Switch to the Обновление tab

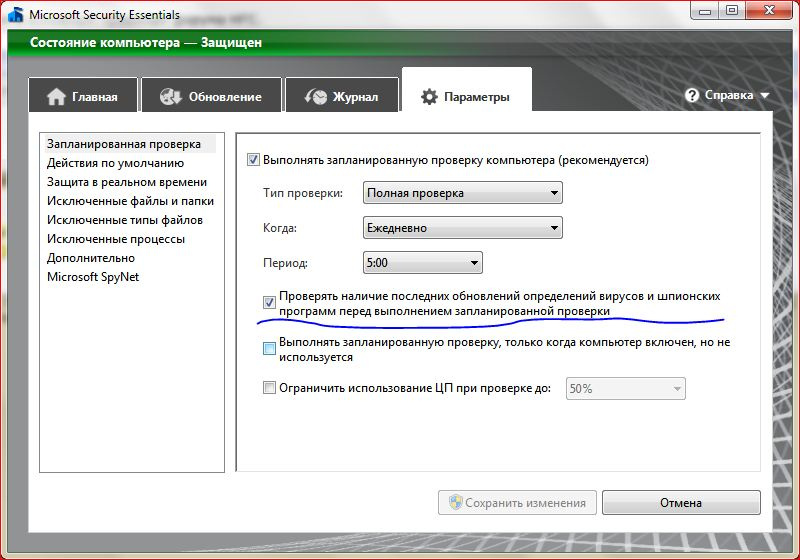point(211,97)
